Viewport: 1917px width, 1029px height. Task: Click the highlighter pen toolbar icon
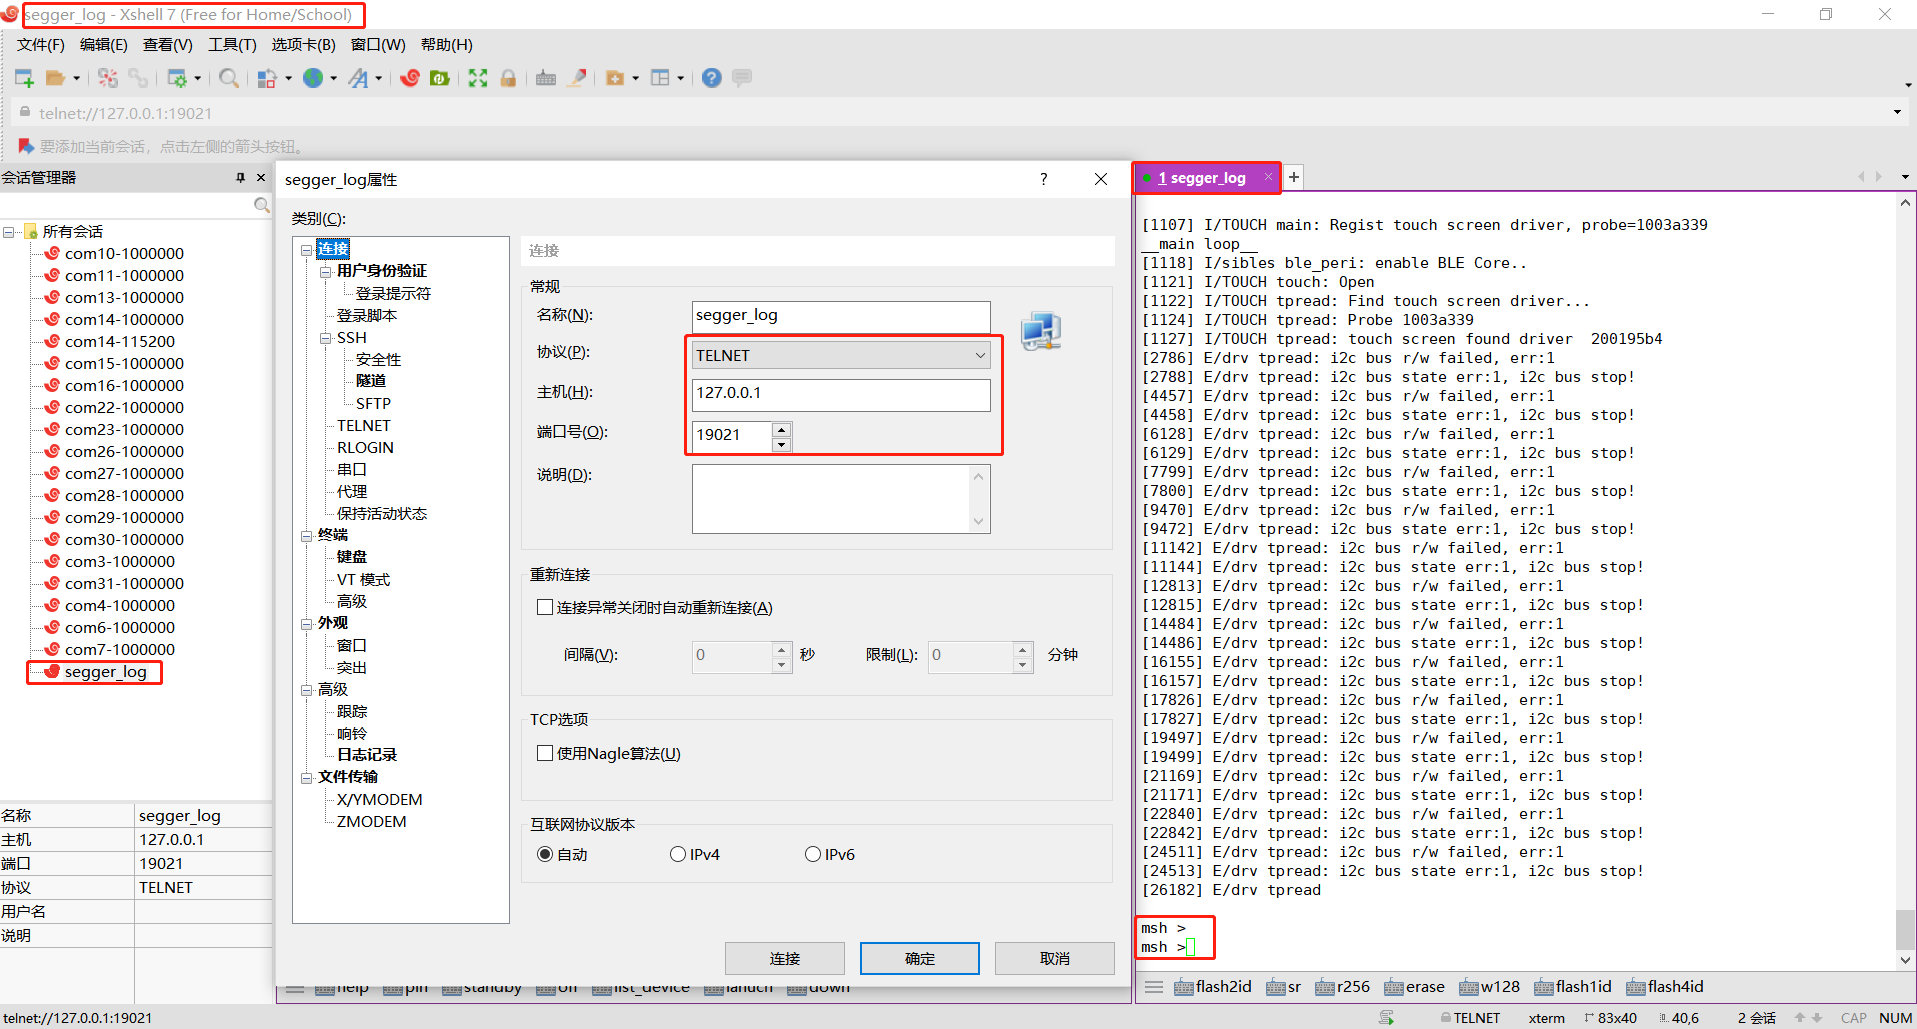click(x=577, y=78)
